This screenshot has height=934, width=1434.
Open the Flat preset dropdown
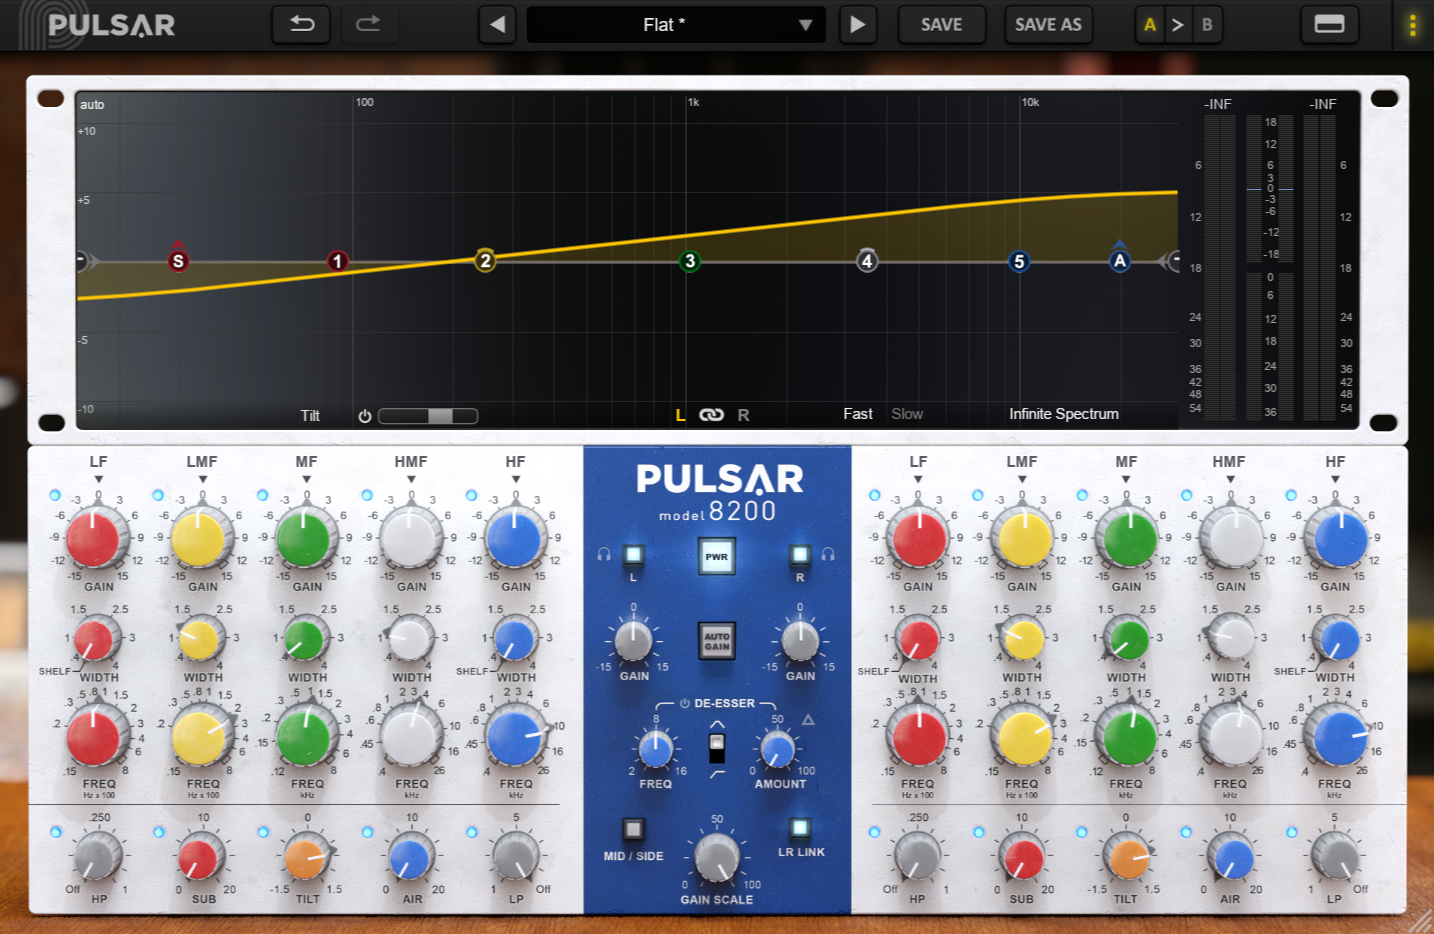tap(676, 24)
